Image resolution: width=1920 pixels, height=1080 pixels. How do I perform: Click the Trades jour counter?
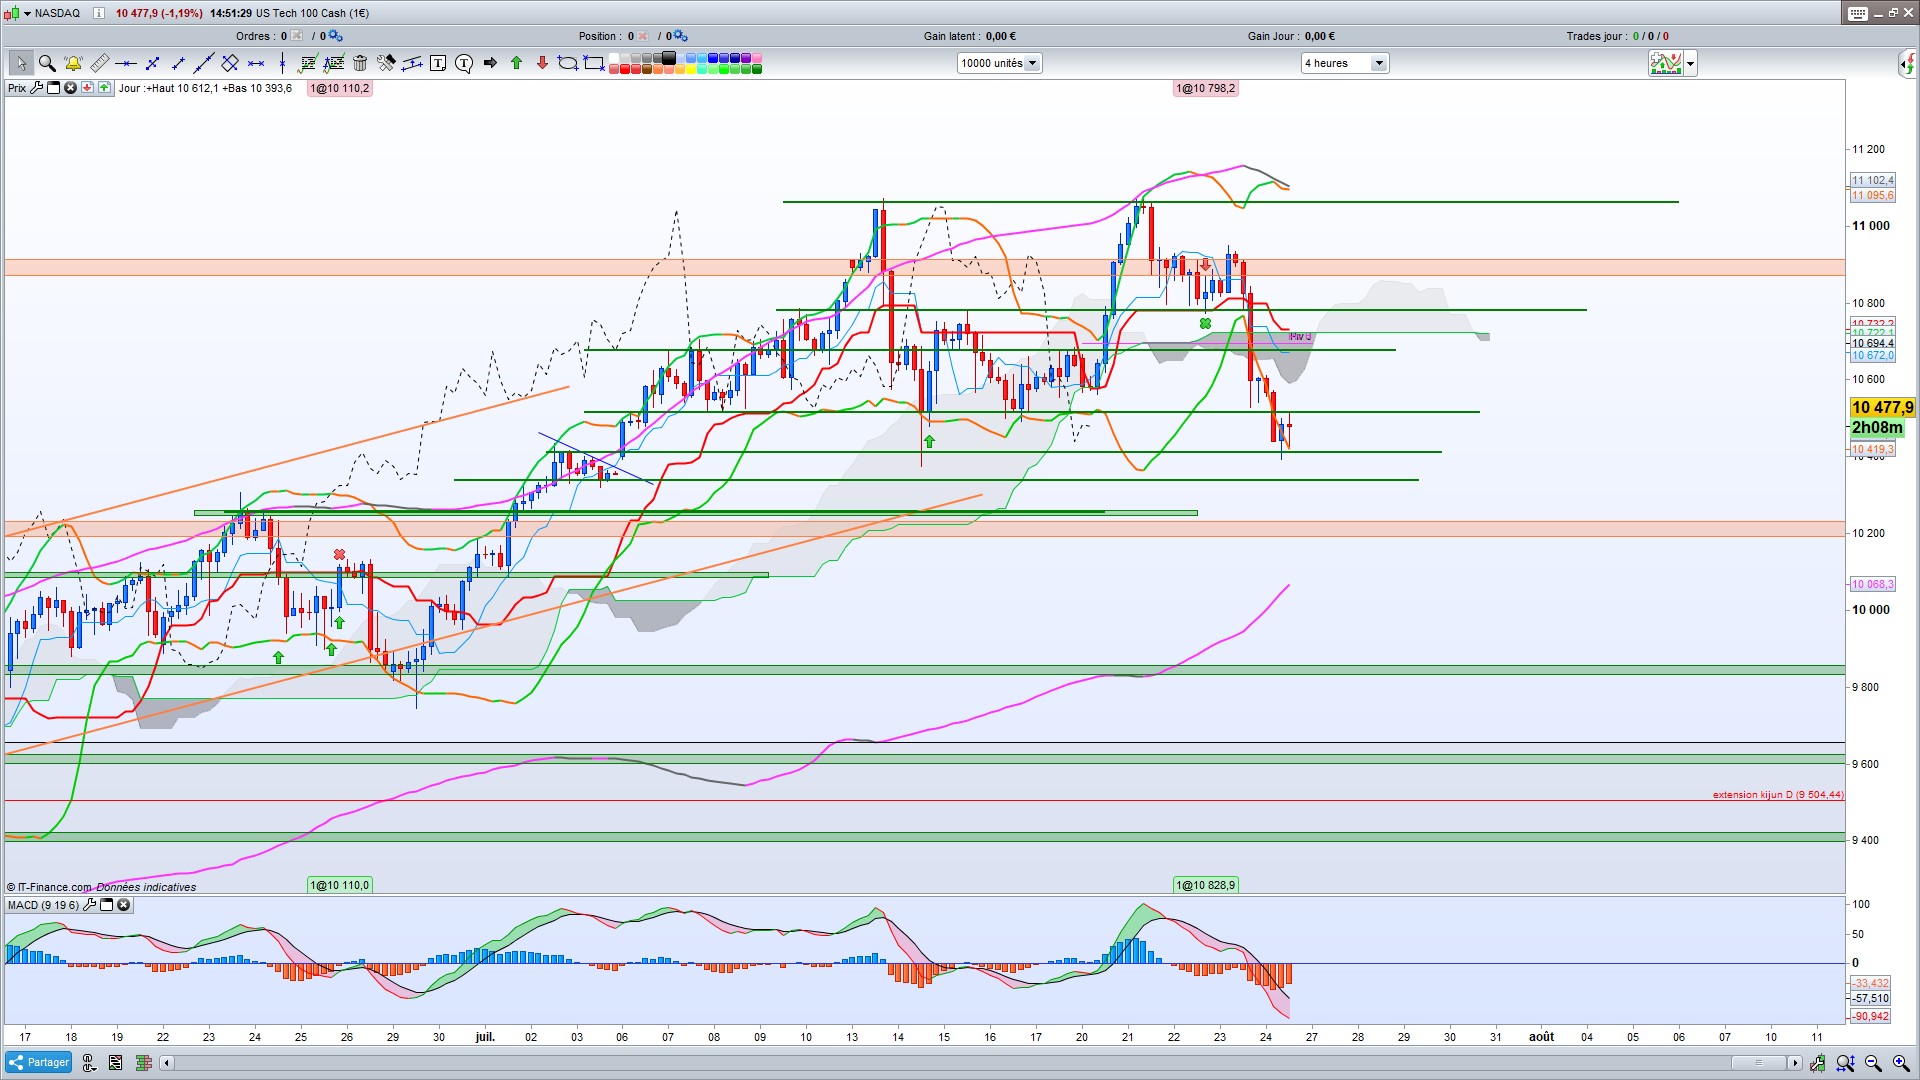[x=1617, y=36]
